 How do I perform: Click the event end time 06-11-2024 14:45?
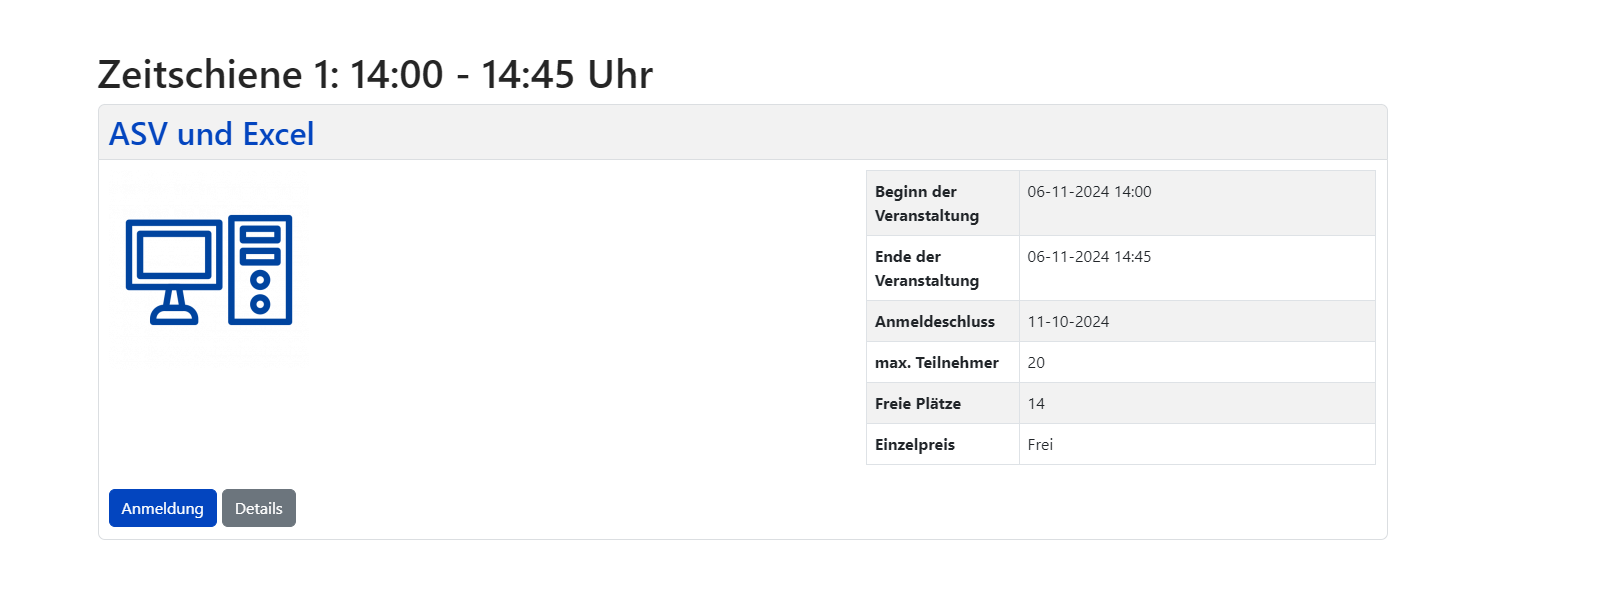coord(1089,256)
